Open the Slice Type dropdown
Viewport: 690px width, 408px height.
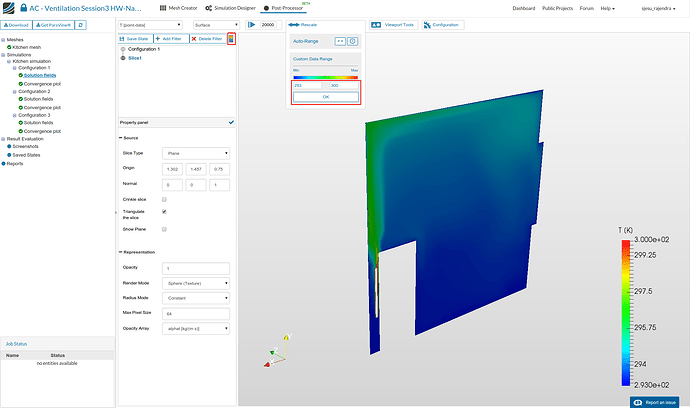(196, 153)
